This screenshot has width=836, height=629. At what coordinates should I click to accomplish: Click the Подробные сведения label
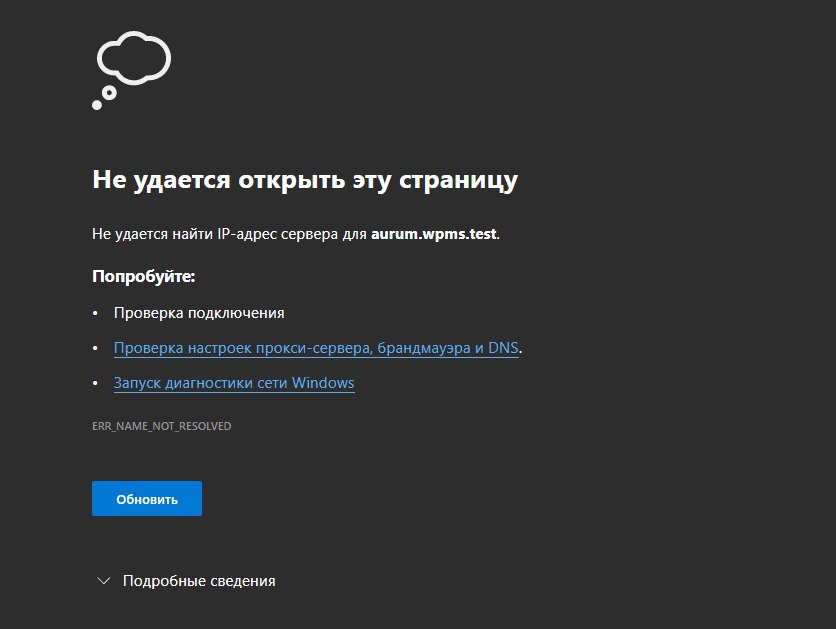[199, 580]
